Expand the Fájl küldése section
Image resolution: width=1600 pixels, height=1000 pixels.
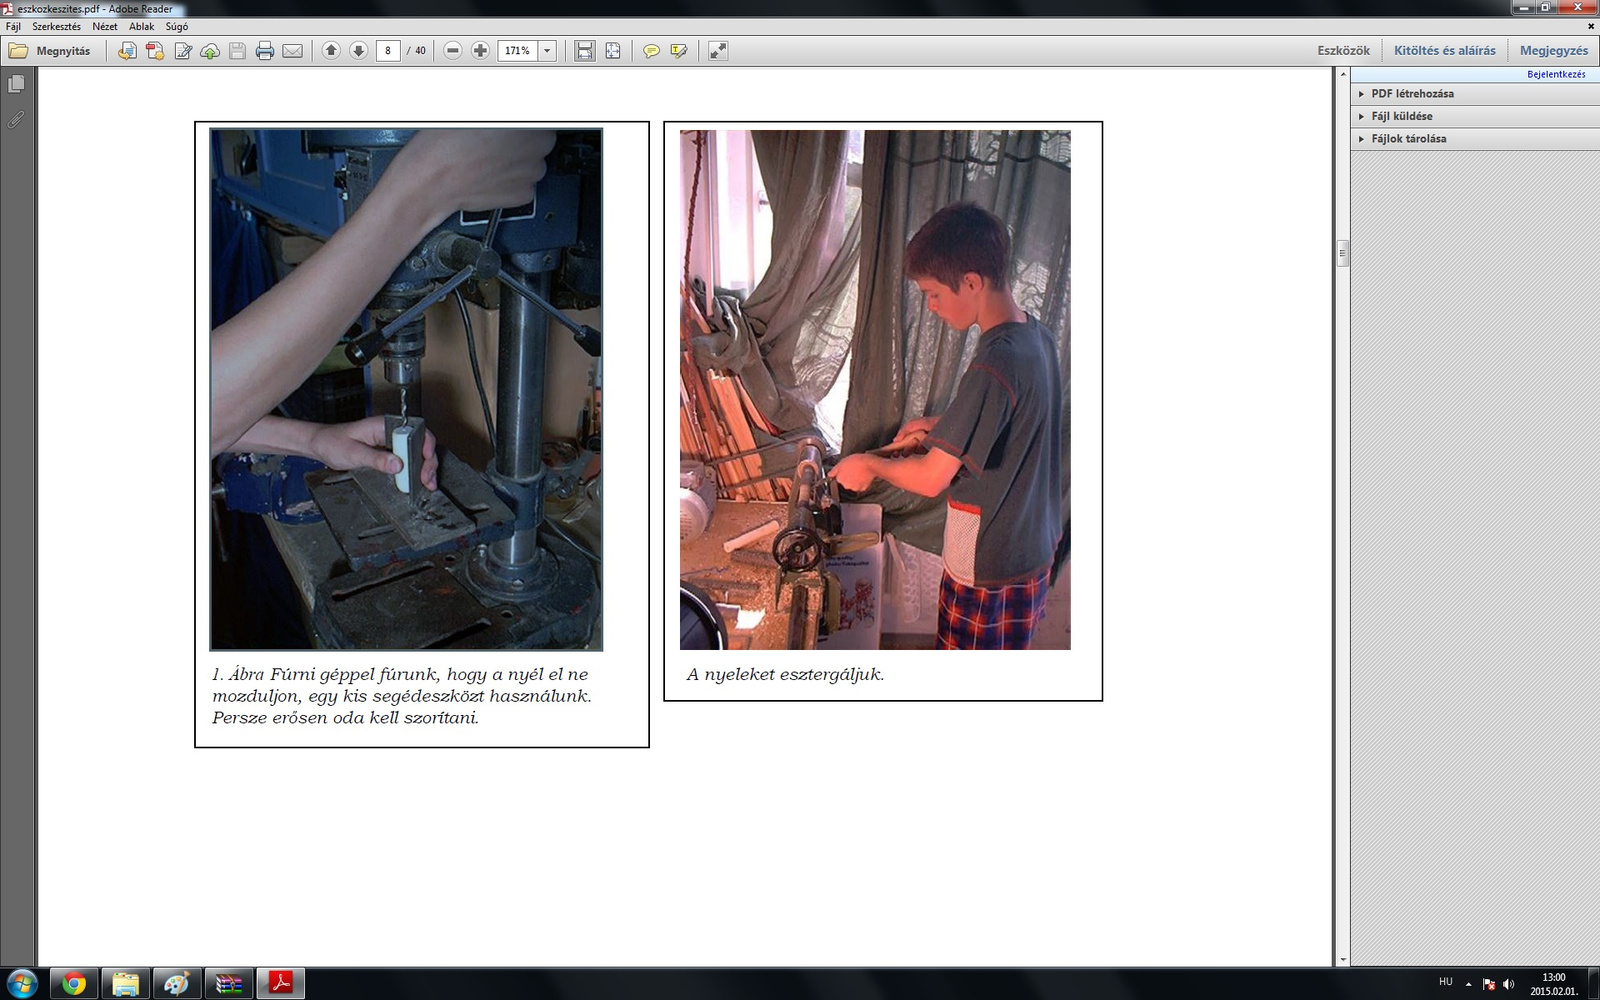click(x=1475, y=116)
